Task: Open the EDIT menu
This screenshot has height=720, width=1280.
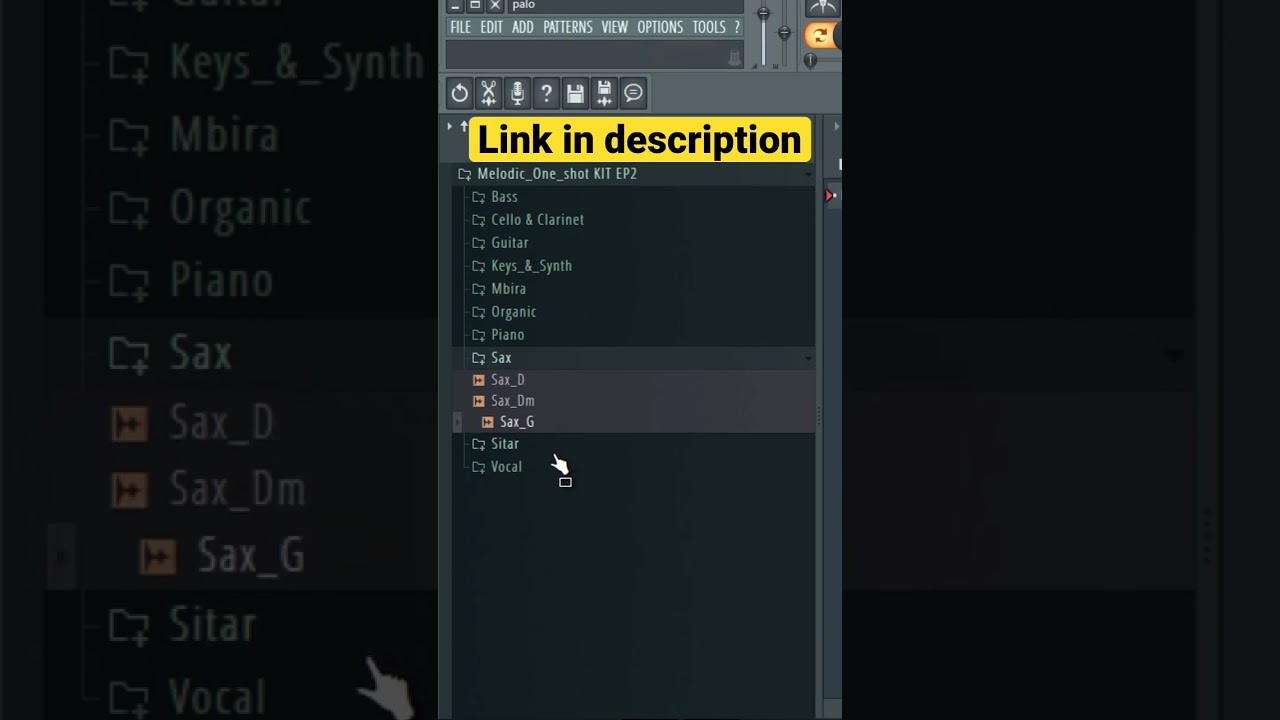Action: point(491,27)
